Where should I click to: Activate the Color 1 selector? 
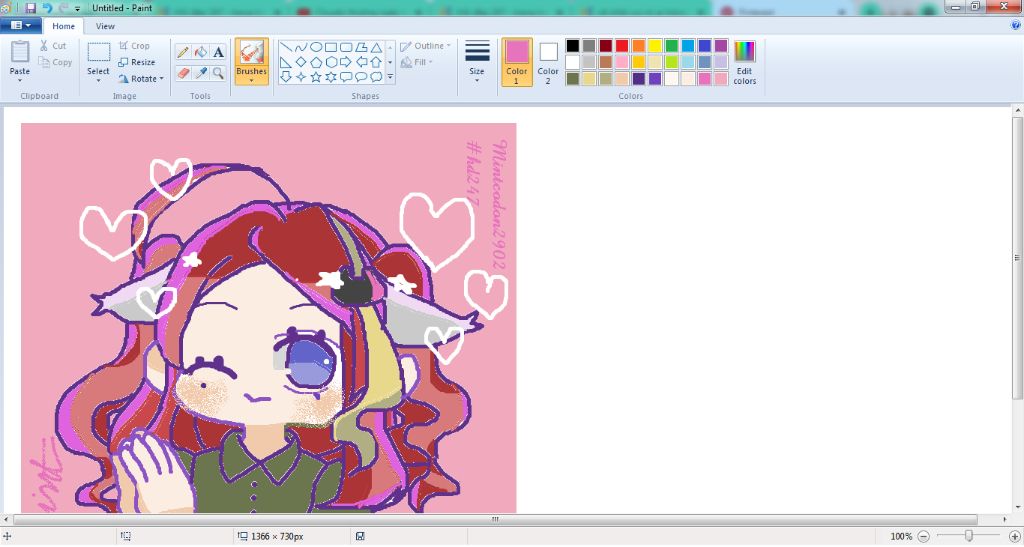[517, 62]
